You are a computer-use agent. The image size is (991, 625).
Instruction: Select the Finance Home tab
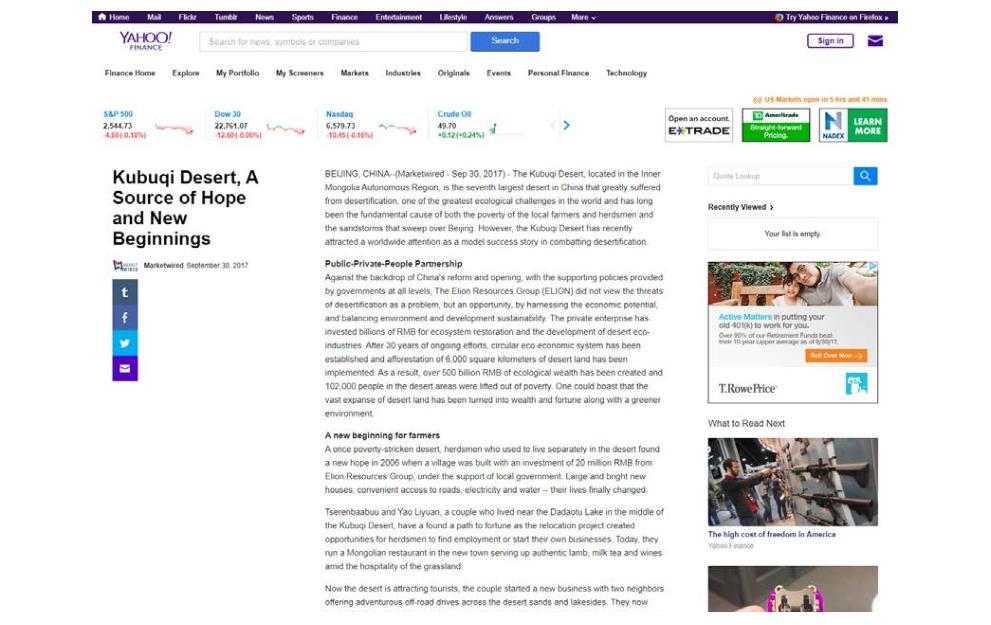pyautogui.click(x=130, y=73)
